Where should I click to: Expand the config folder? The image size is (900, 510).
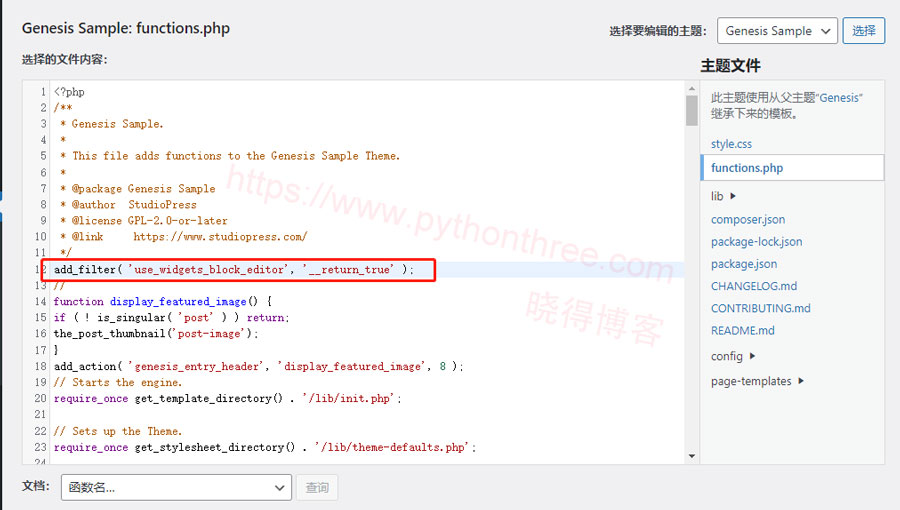(x=733, y=356)
